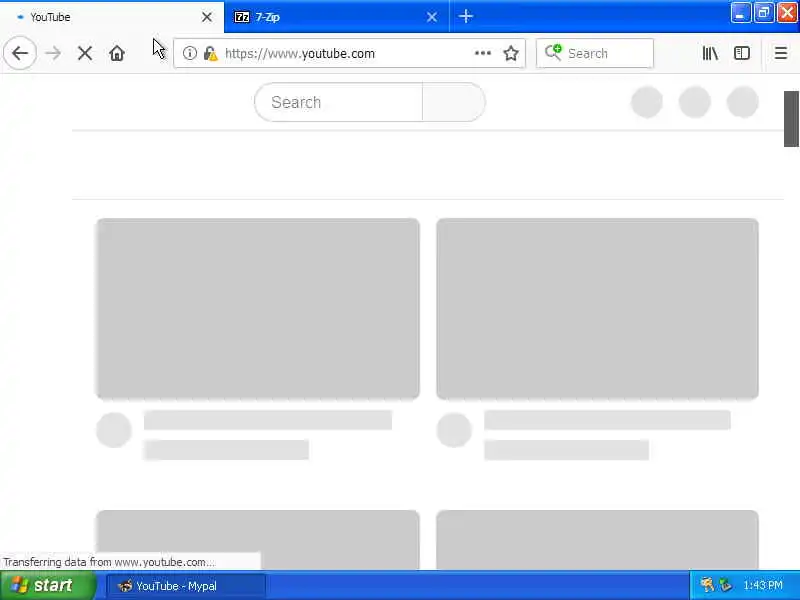Click the forward navigation arrow
The width and height of the screenshot is (800, 600).
coord(53,53)
